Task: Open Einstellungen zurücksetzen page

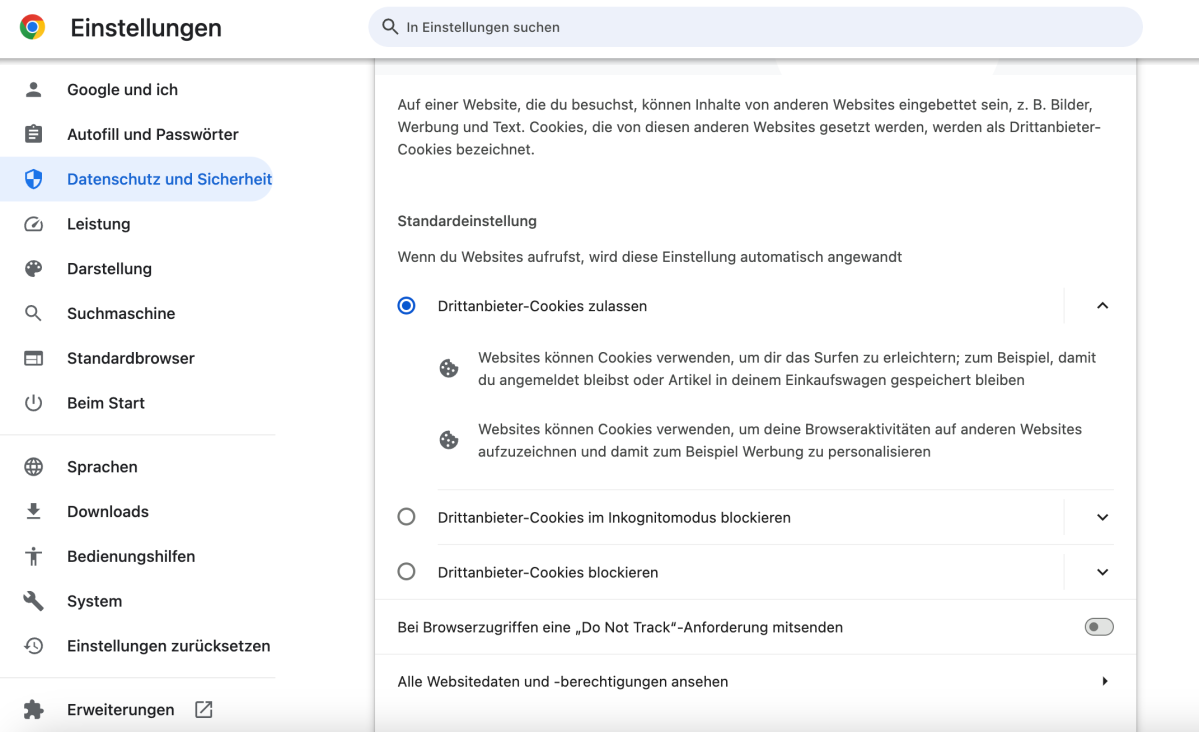Action: pos(168,646)
